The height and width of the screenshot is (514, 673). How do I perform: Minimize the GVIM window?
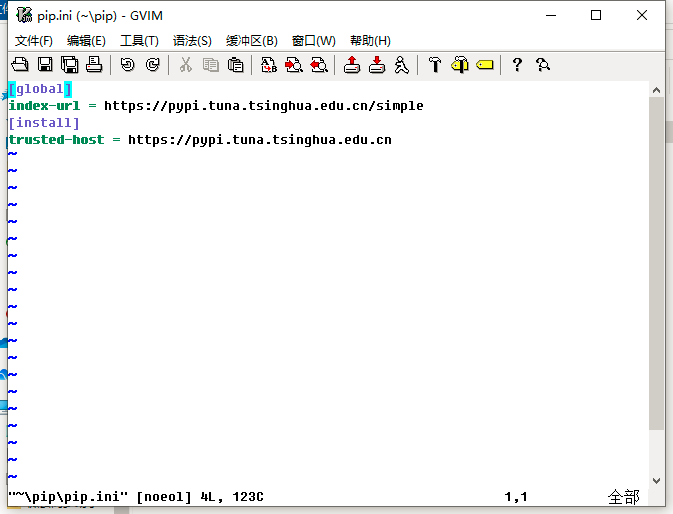(x=551, y=15)
